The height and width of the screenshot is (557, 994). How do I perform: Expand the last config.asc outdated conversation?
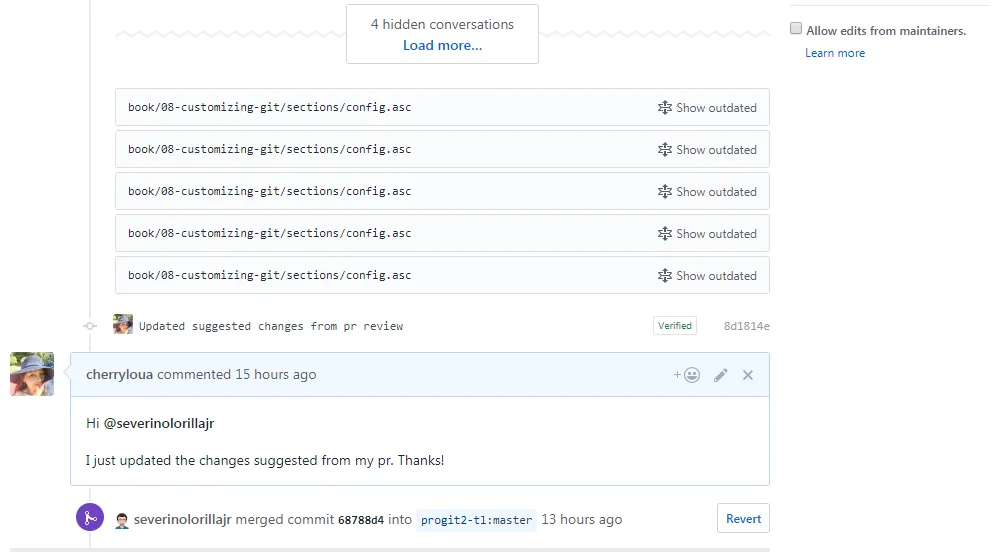point(707,276)
